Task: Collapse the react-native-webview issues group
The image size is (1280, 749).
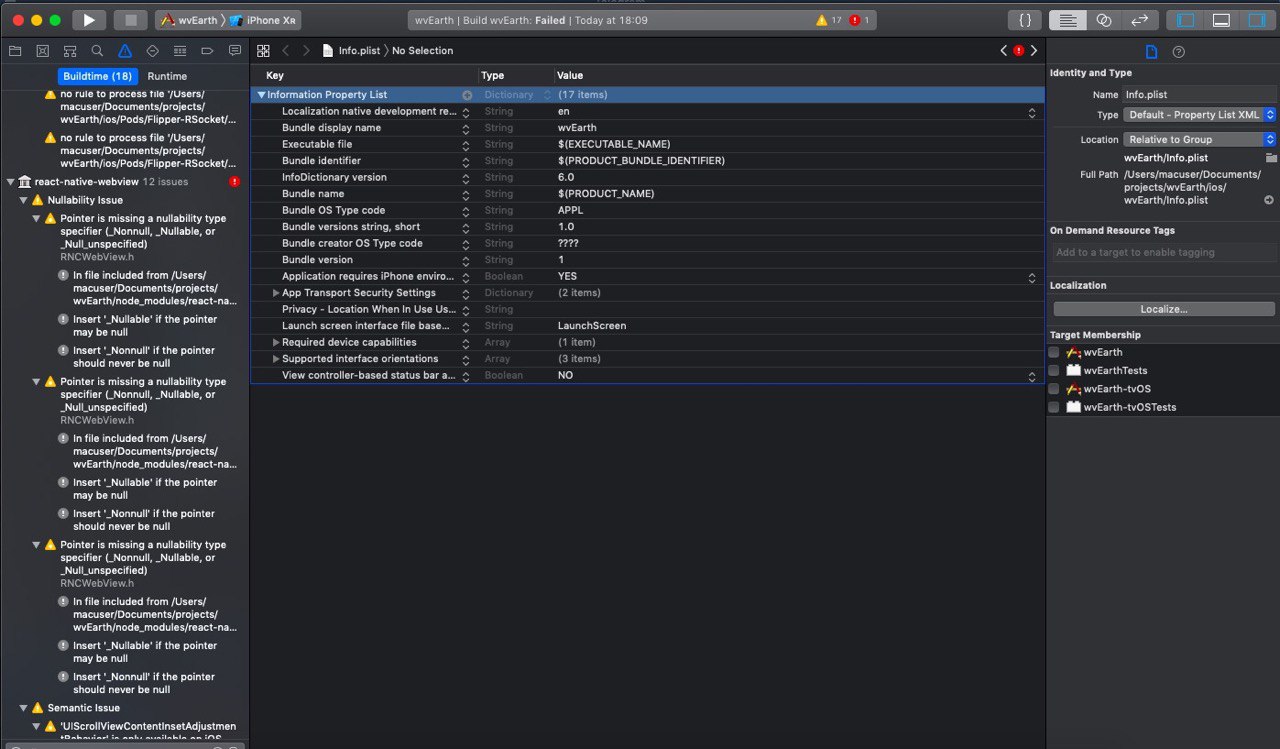Action: [11, 182]
